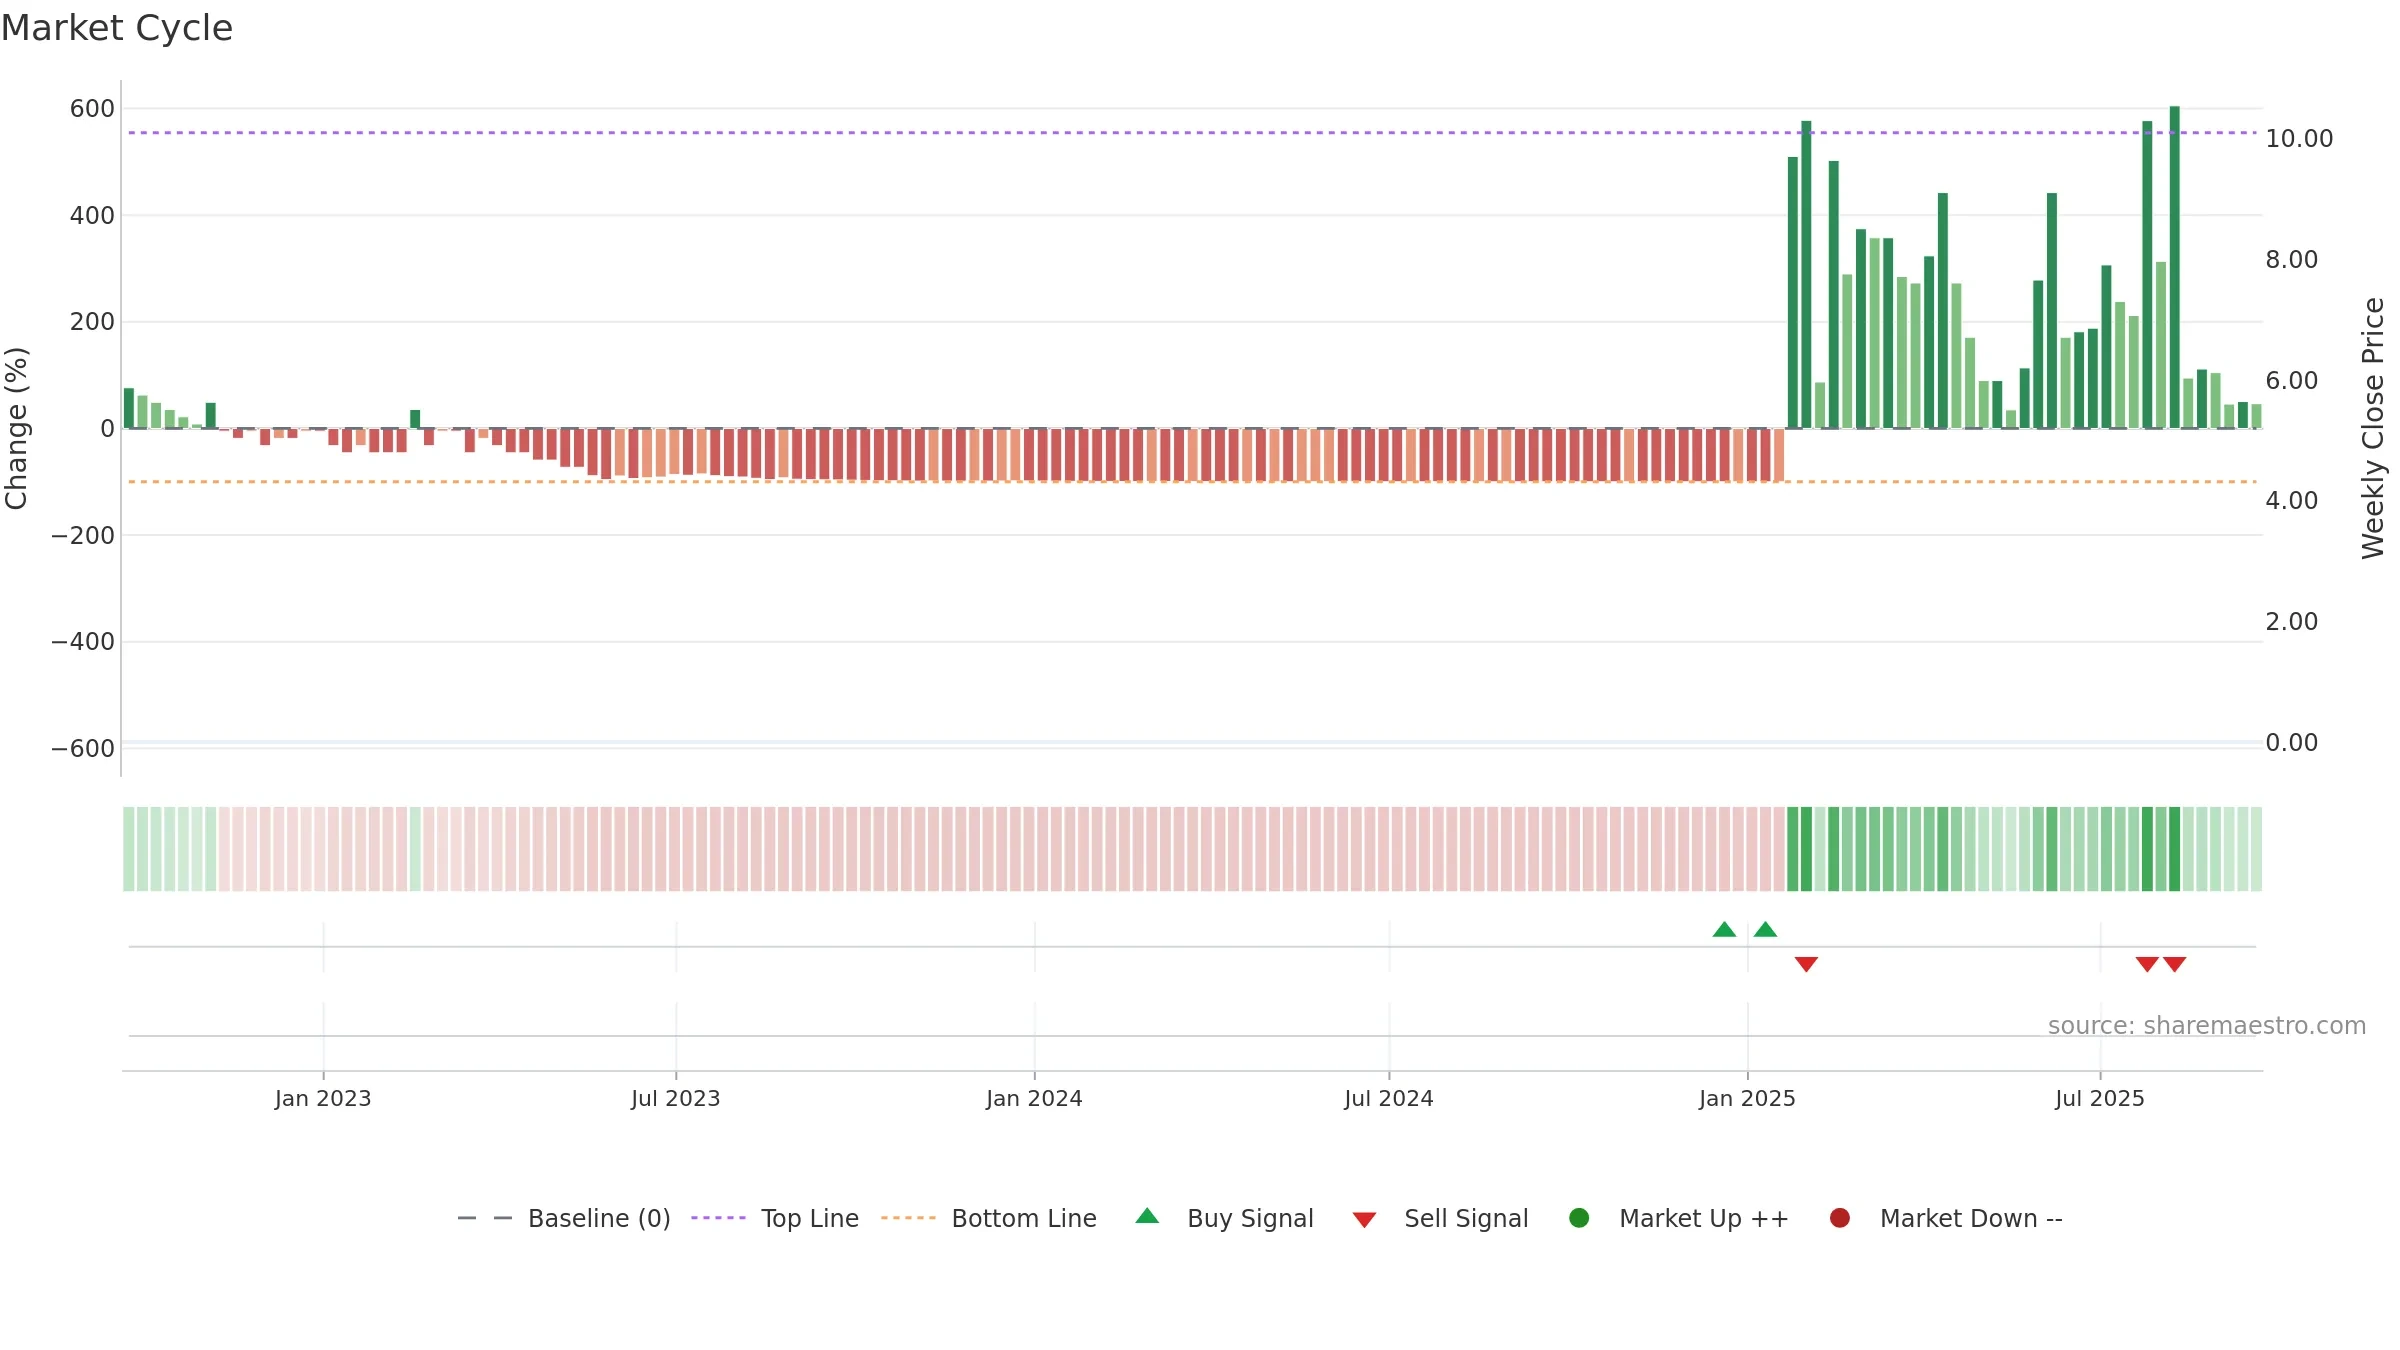Click the 4.00 weekly close price tick
Screen dimensions: 2400x1350
click(2291, 501)
